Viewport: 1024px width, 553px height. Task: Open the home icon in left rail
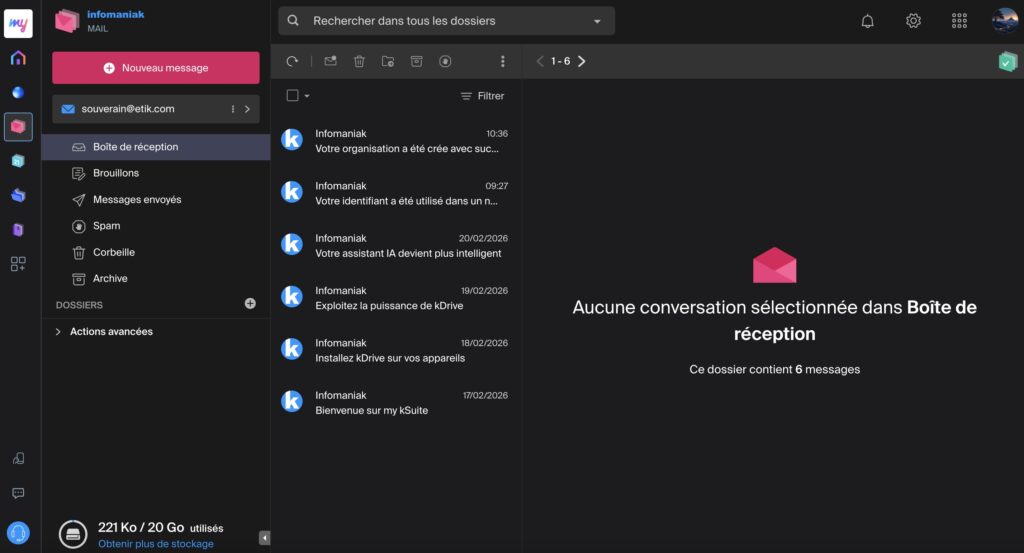click(18, 58)
